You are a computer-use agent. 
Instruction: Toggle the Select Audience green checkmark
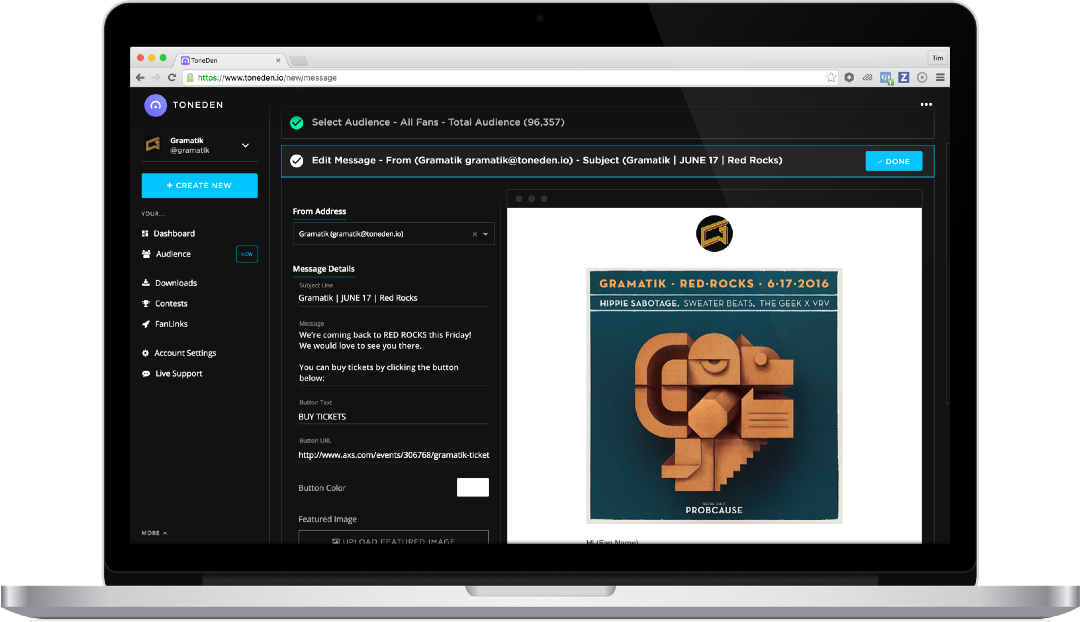tap(297, 123)
